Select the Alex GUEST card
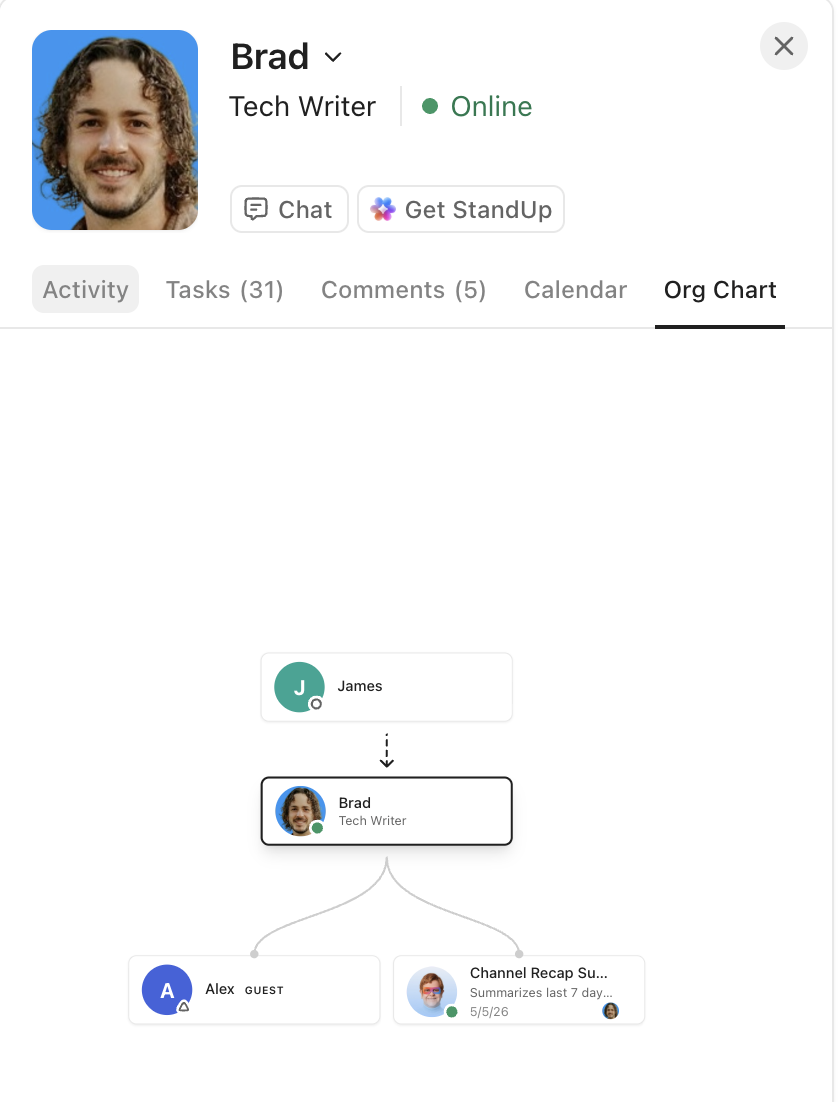The image size is (838, 1102). [x=254, y=990]
